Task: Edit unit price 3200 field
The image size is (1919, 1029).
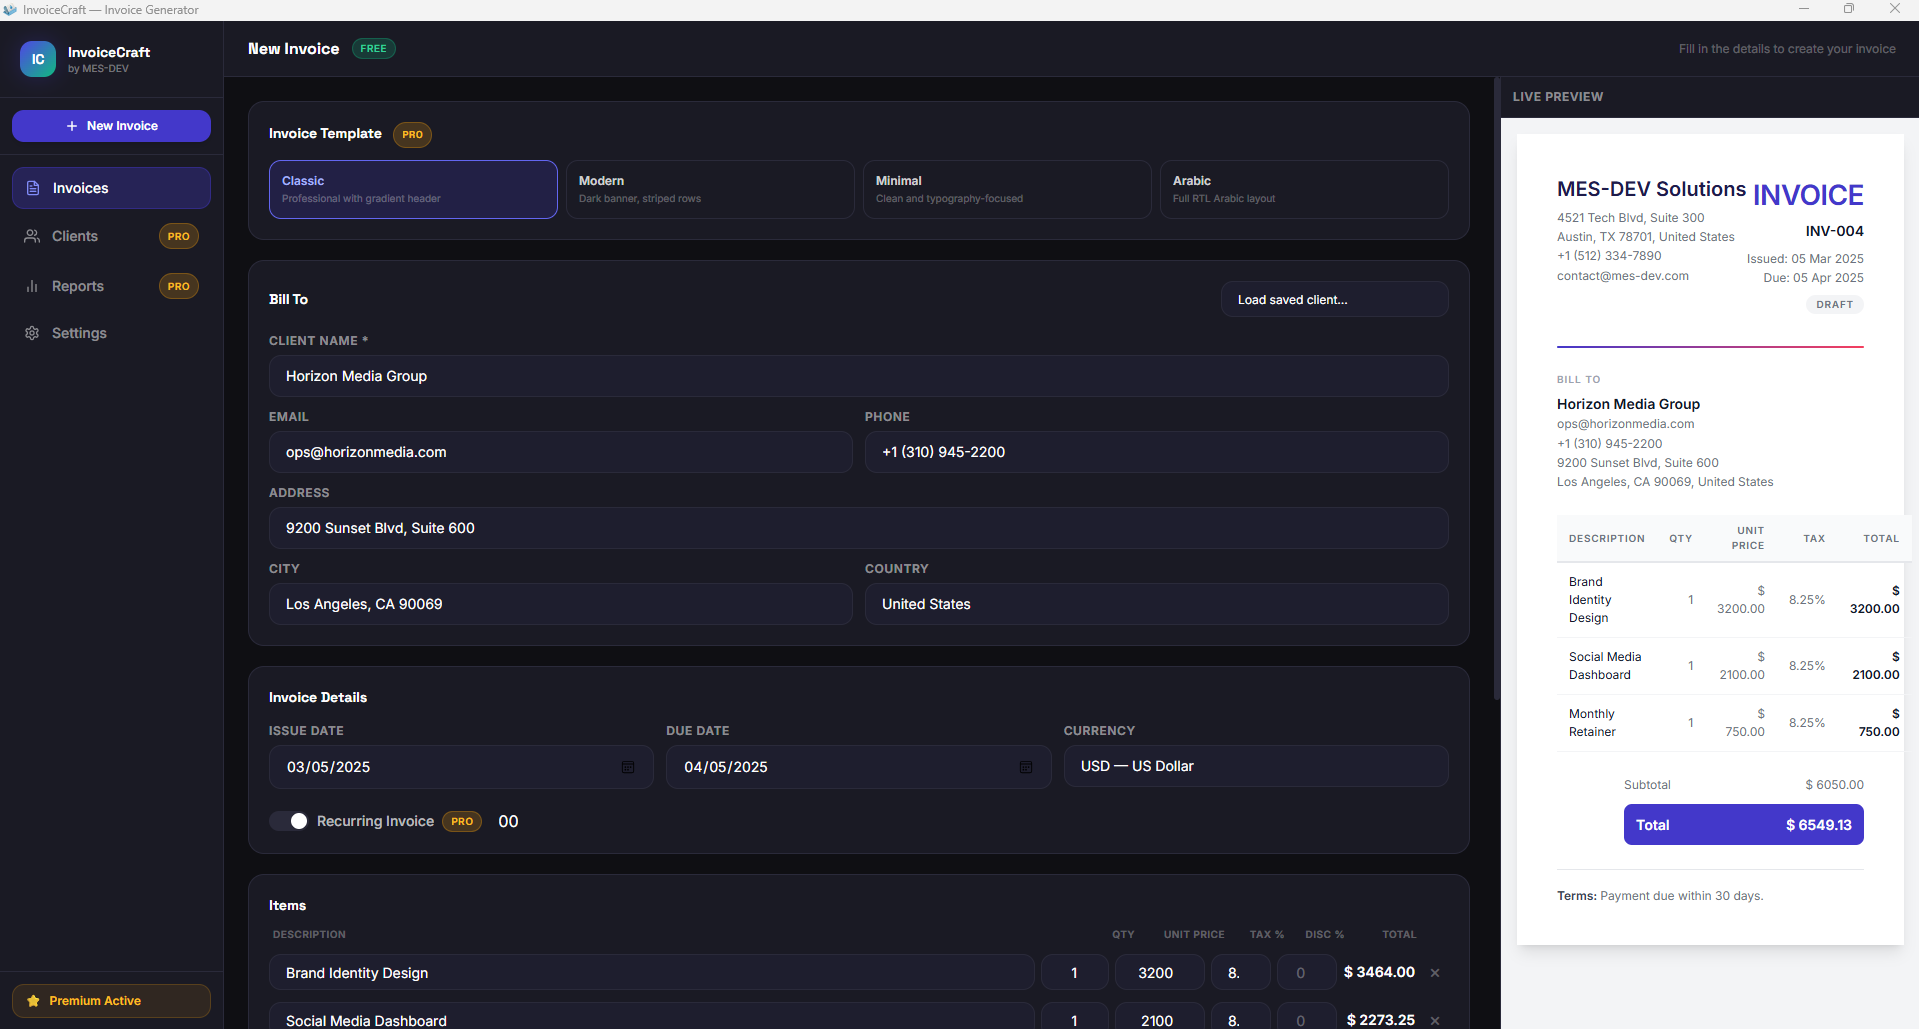Action: click(1159, 973)
